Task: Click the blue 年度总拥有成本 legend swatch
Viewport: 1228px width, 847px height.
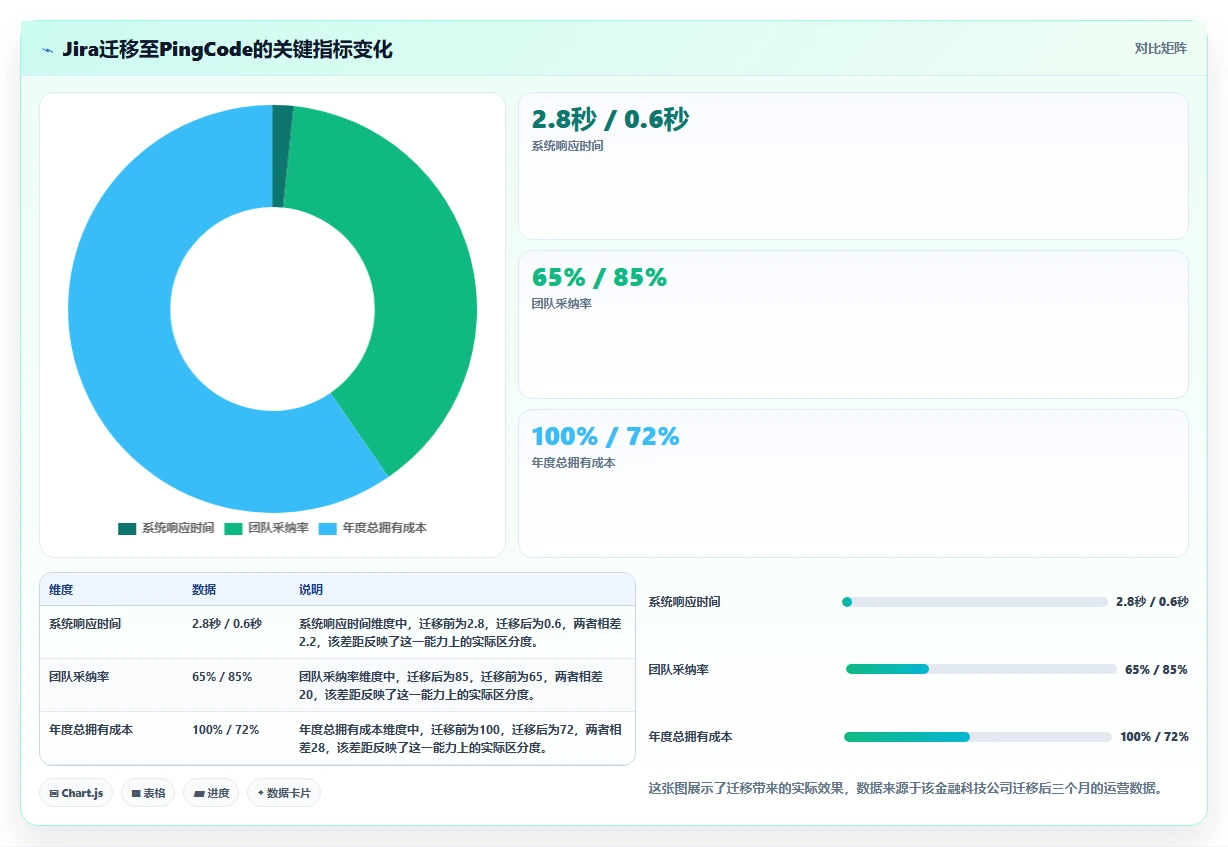Action: tap(328, 528)
